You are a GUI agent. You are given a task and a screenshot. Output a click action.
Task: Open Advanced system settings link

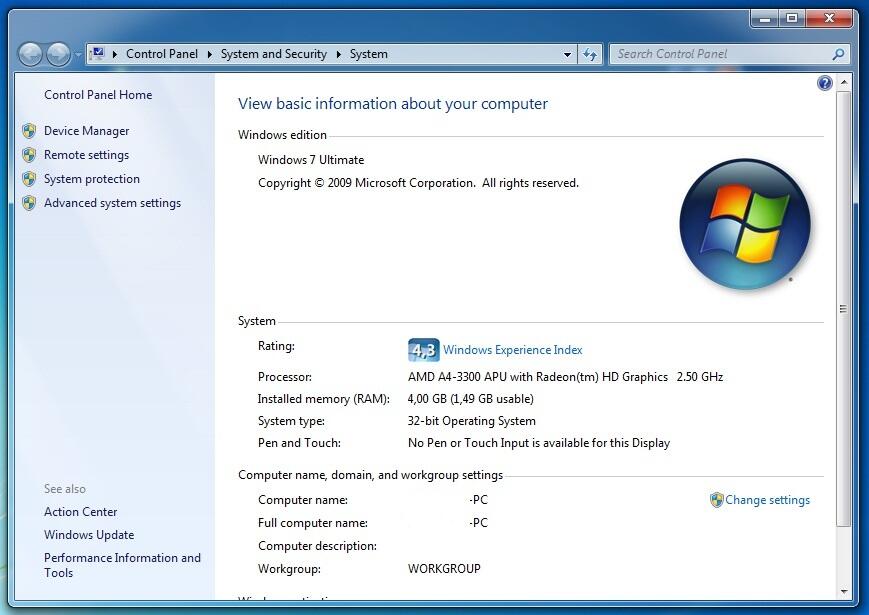coord(113,203)
